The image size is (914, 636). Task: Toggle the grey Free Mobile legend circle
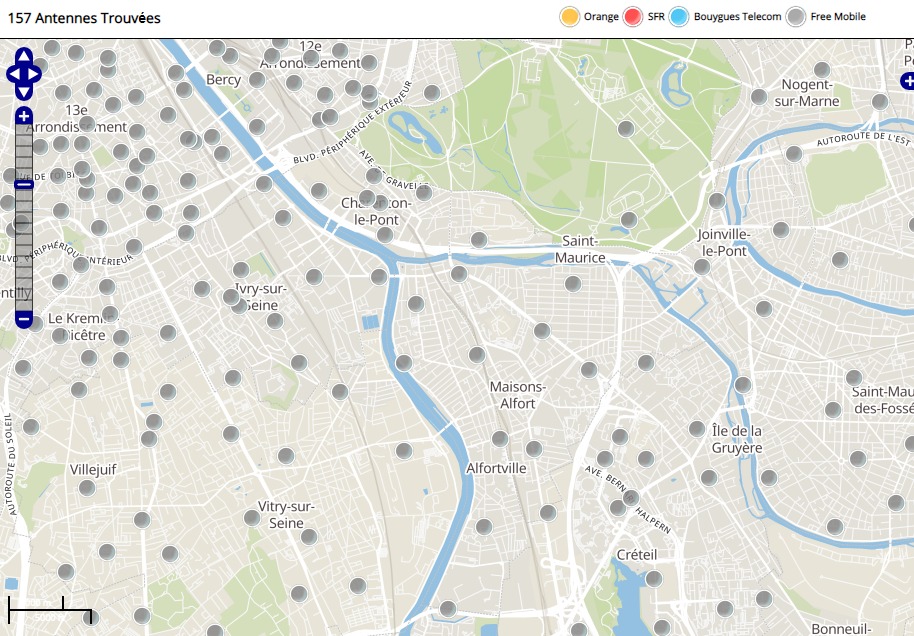click(795, 17)
